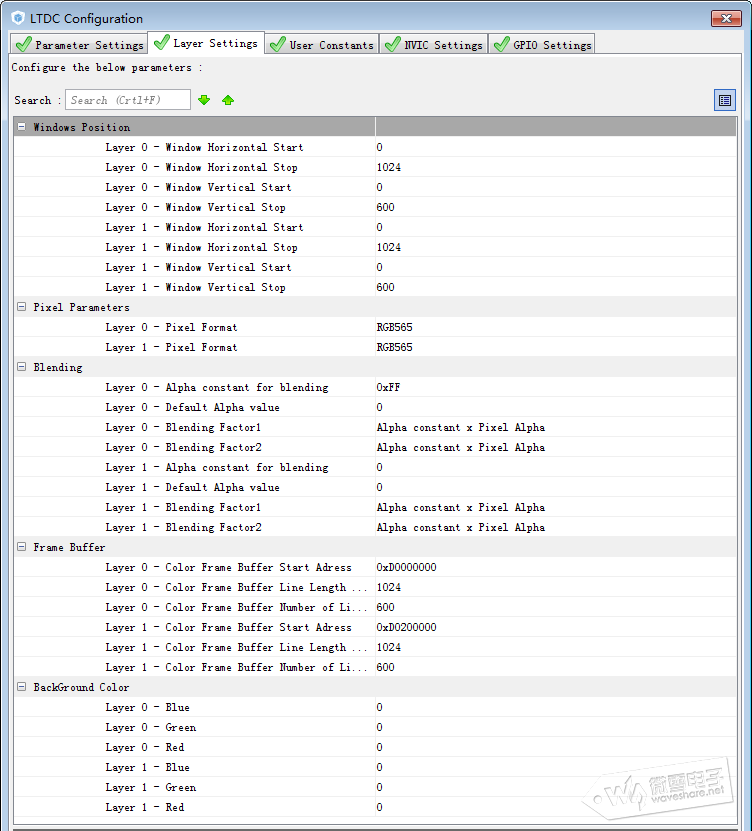Screen dimensions: 752x831
Task: Open Layer 0 Blending Factor1 value dropdown
Action: pos(555,427)
